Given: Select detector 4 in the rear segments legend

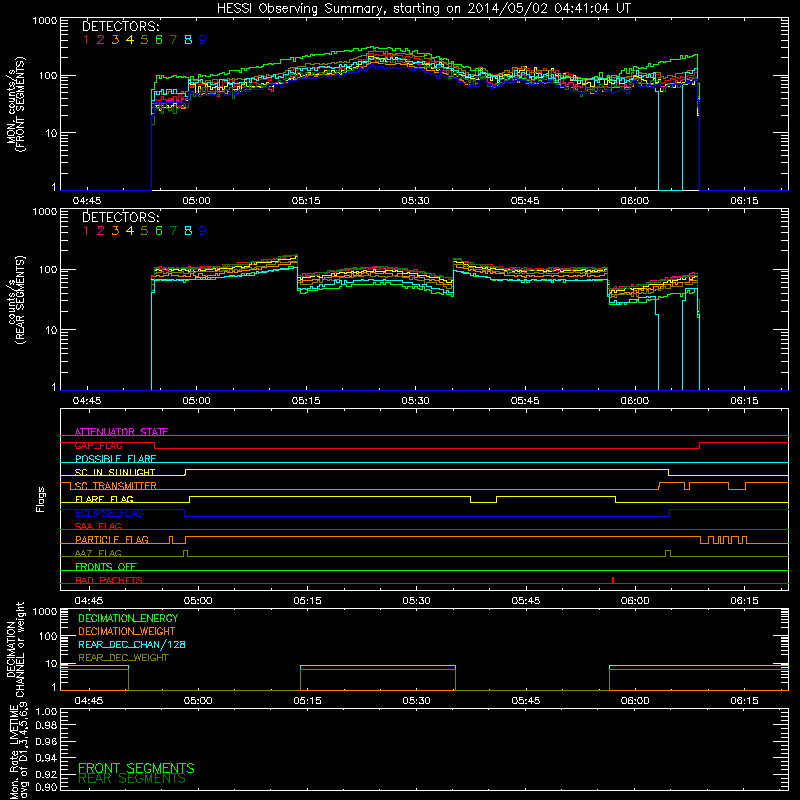Looking at the screenshot, I should 130,231.
